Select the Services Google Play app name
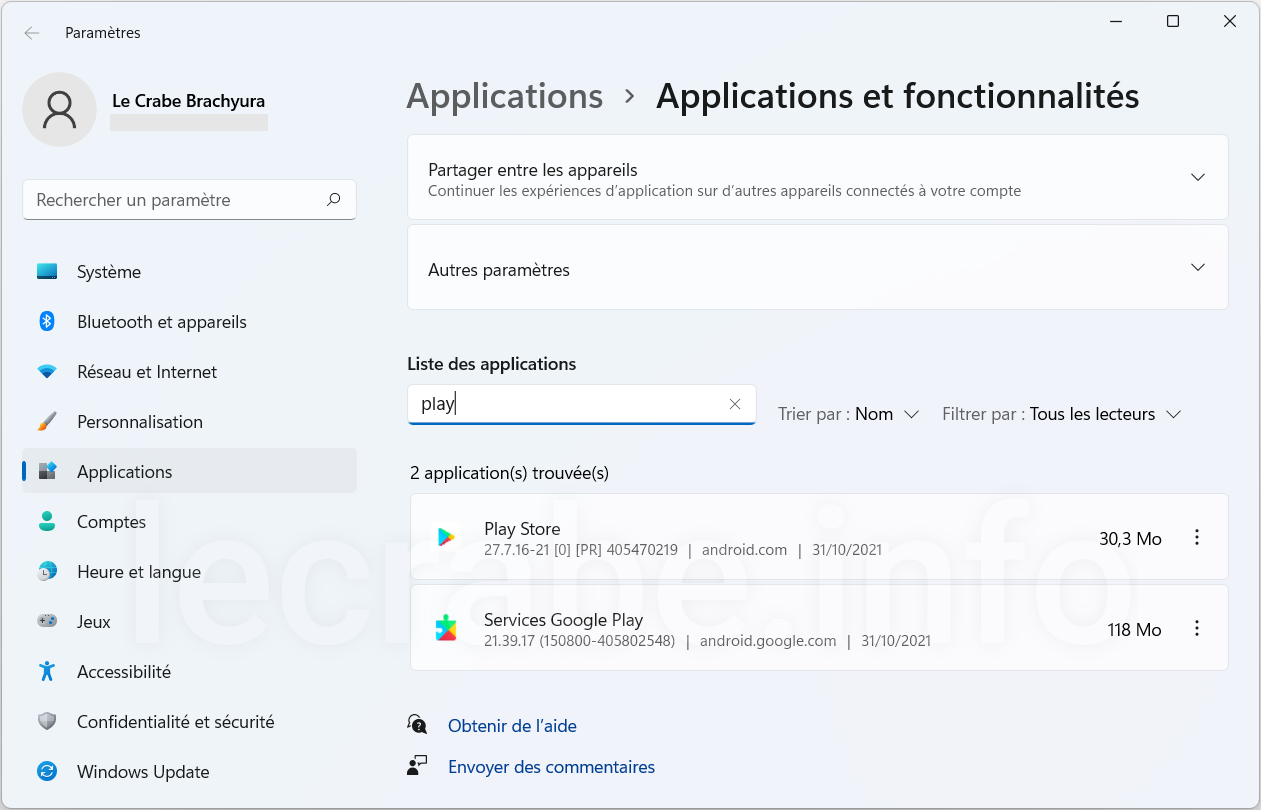The width and height of the screenshot is (1261, 810). [x=563, y=620]
